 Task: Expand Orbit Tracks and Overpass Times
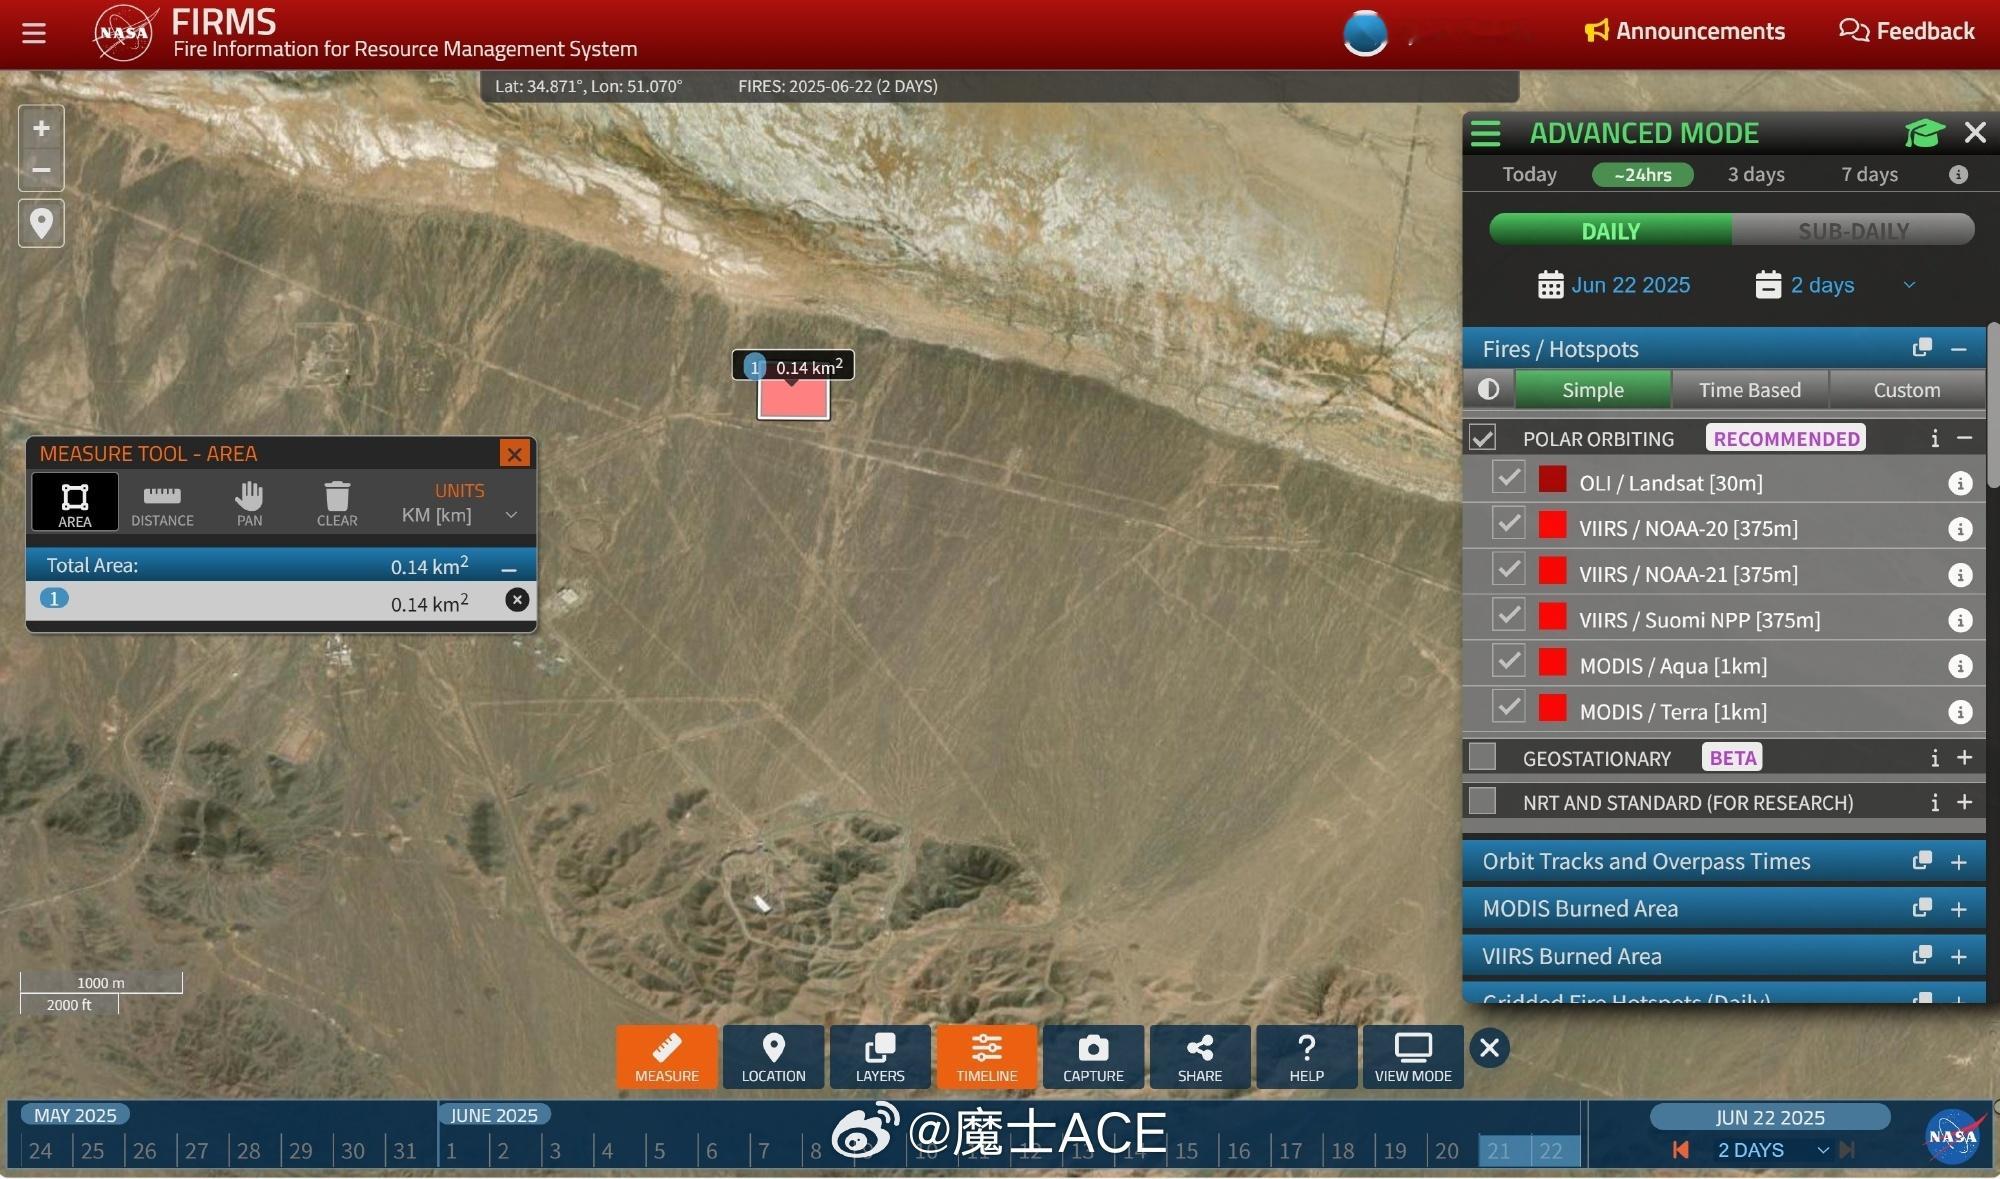[1959, 862]
